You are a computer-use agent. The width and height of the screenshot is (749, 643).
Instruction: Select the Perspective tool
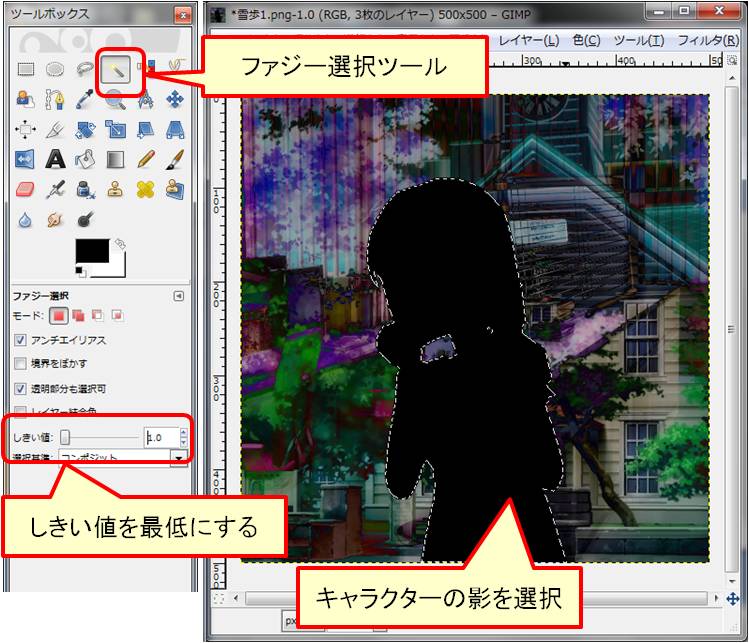[x=175, y=129]
